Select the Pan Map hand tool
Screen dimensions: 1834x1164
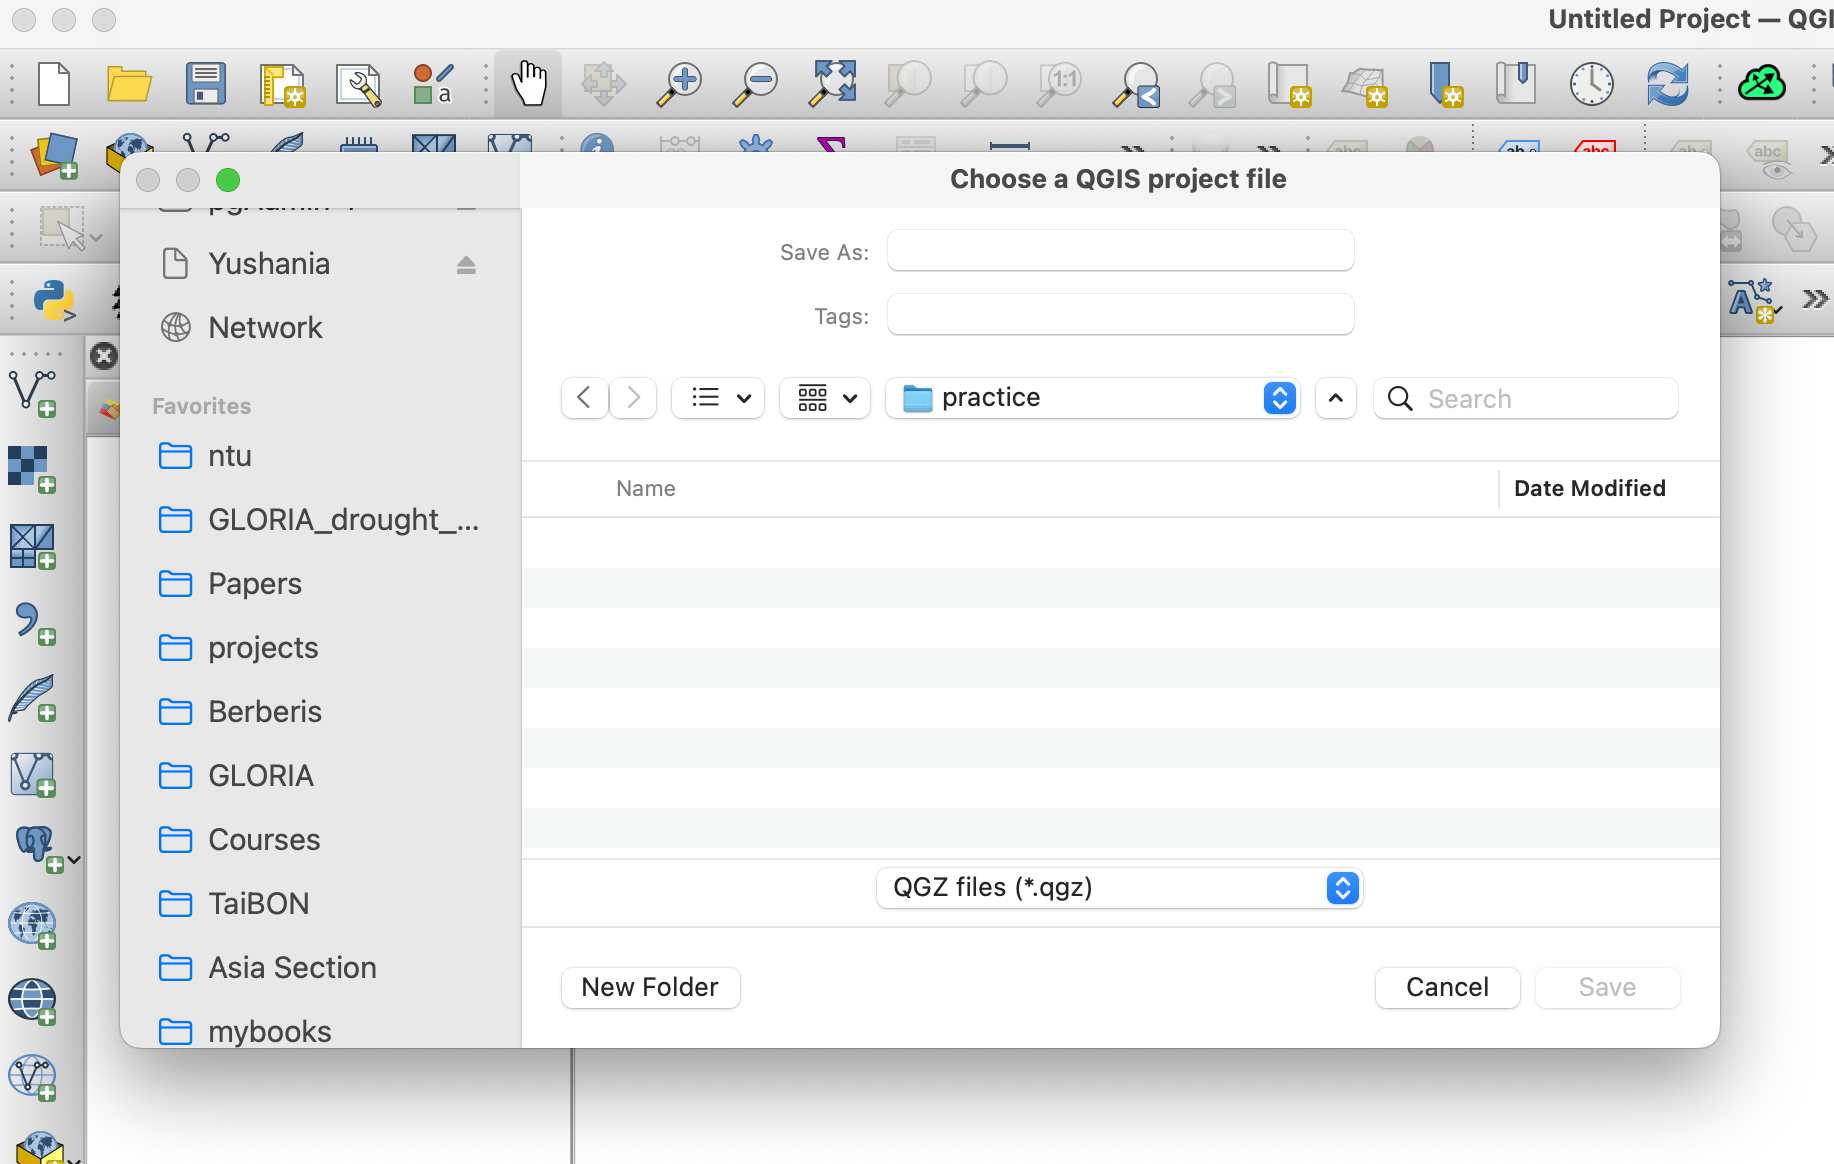tap(528, 83)
